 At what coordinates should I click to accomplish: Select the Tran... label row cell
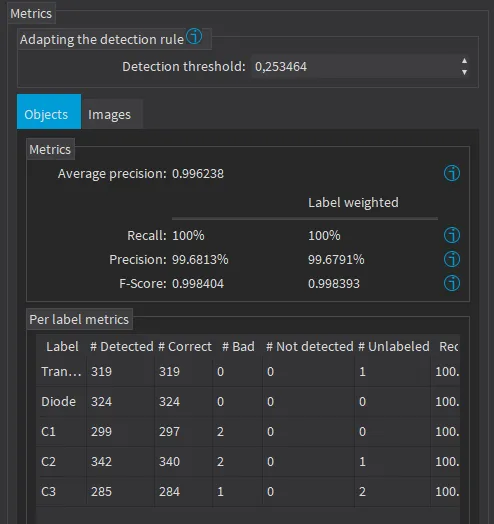tap(61, 371)
